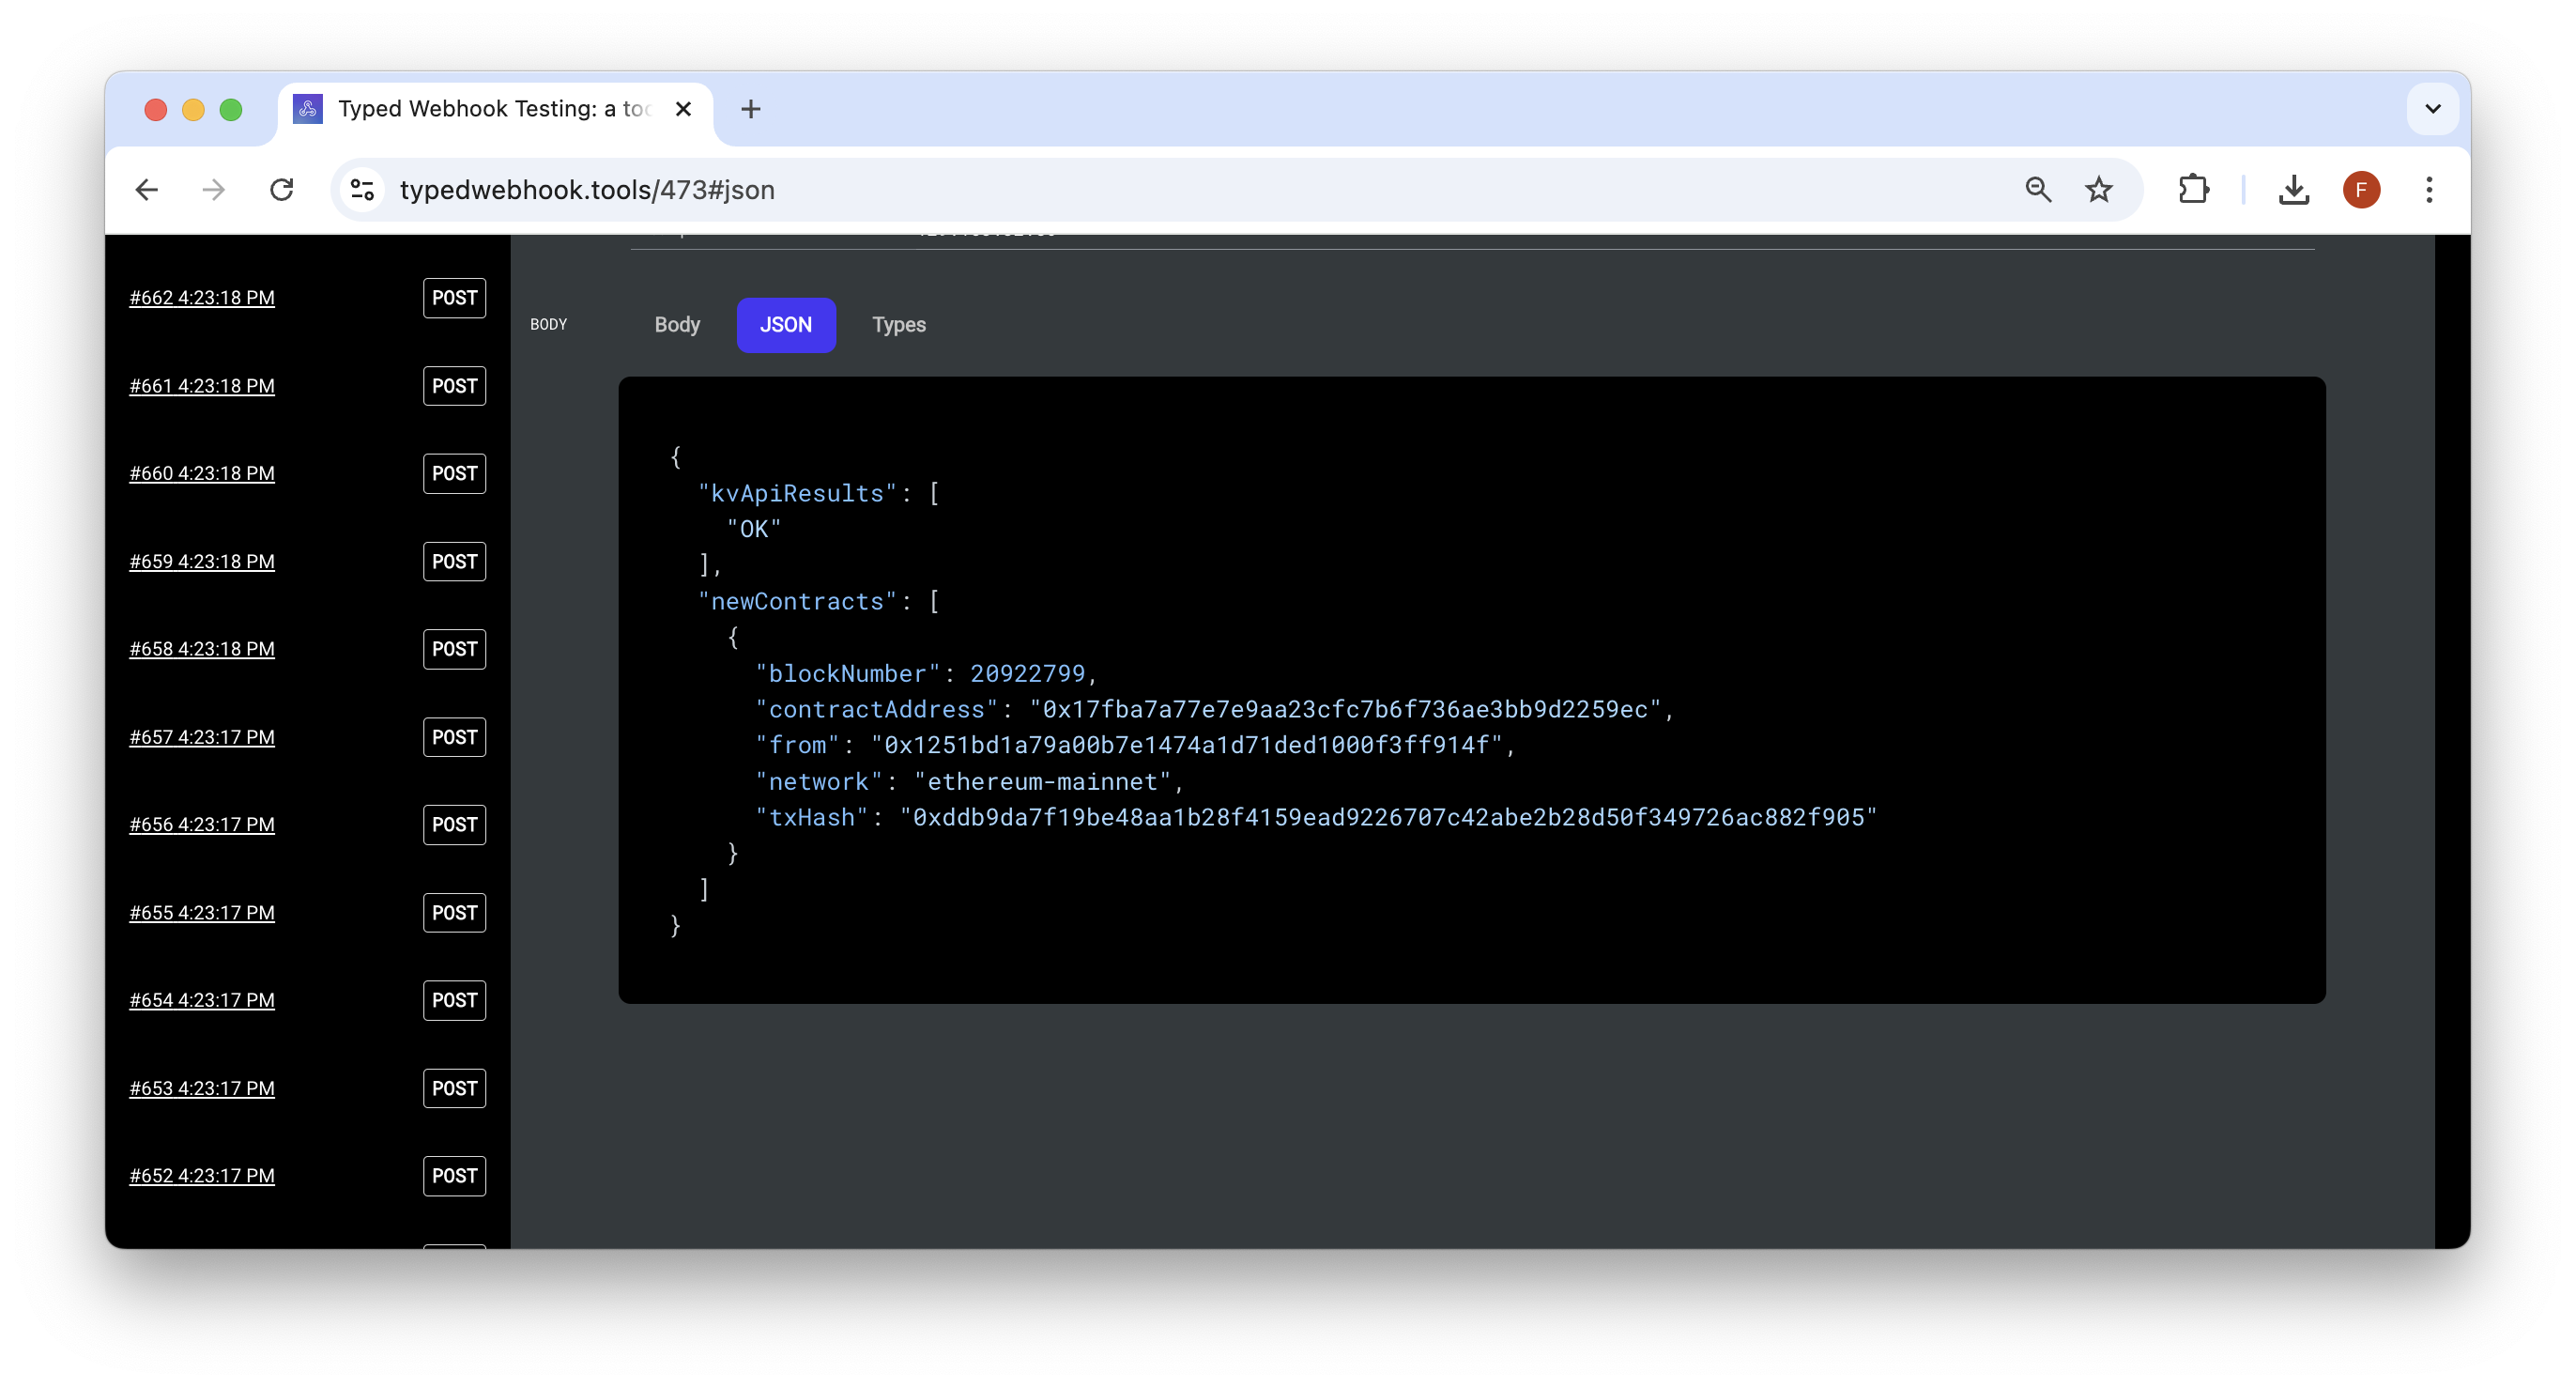Viewport: 2576px width, 1388px height.
Task: Open request #661 4:23:18 PM
Action: (x=202, y=386)
